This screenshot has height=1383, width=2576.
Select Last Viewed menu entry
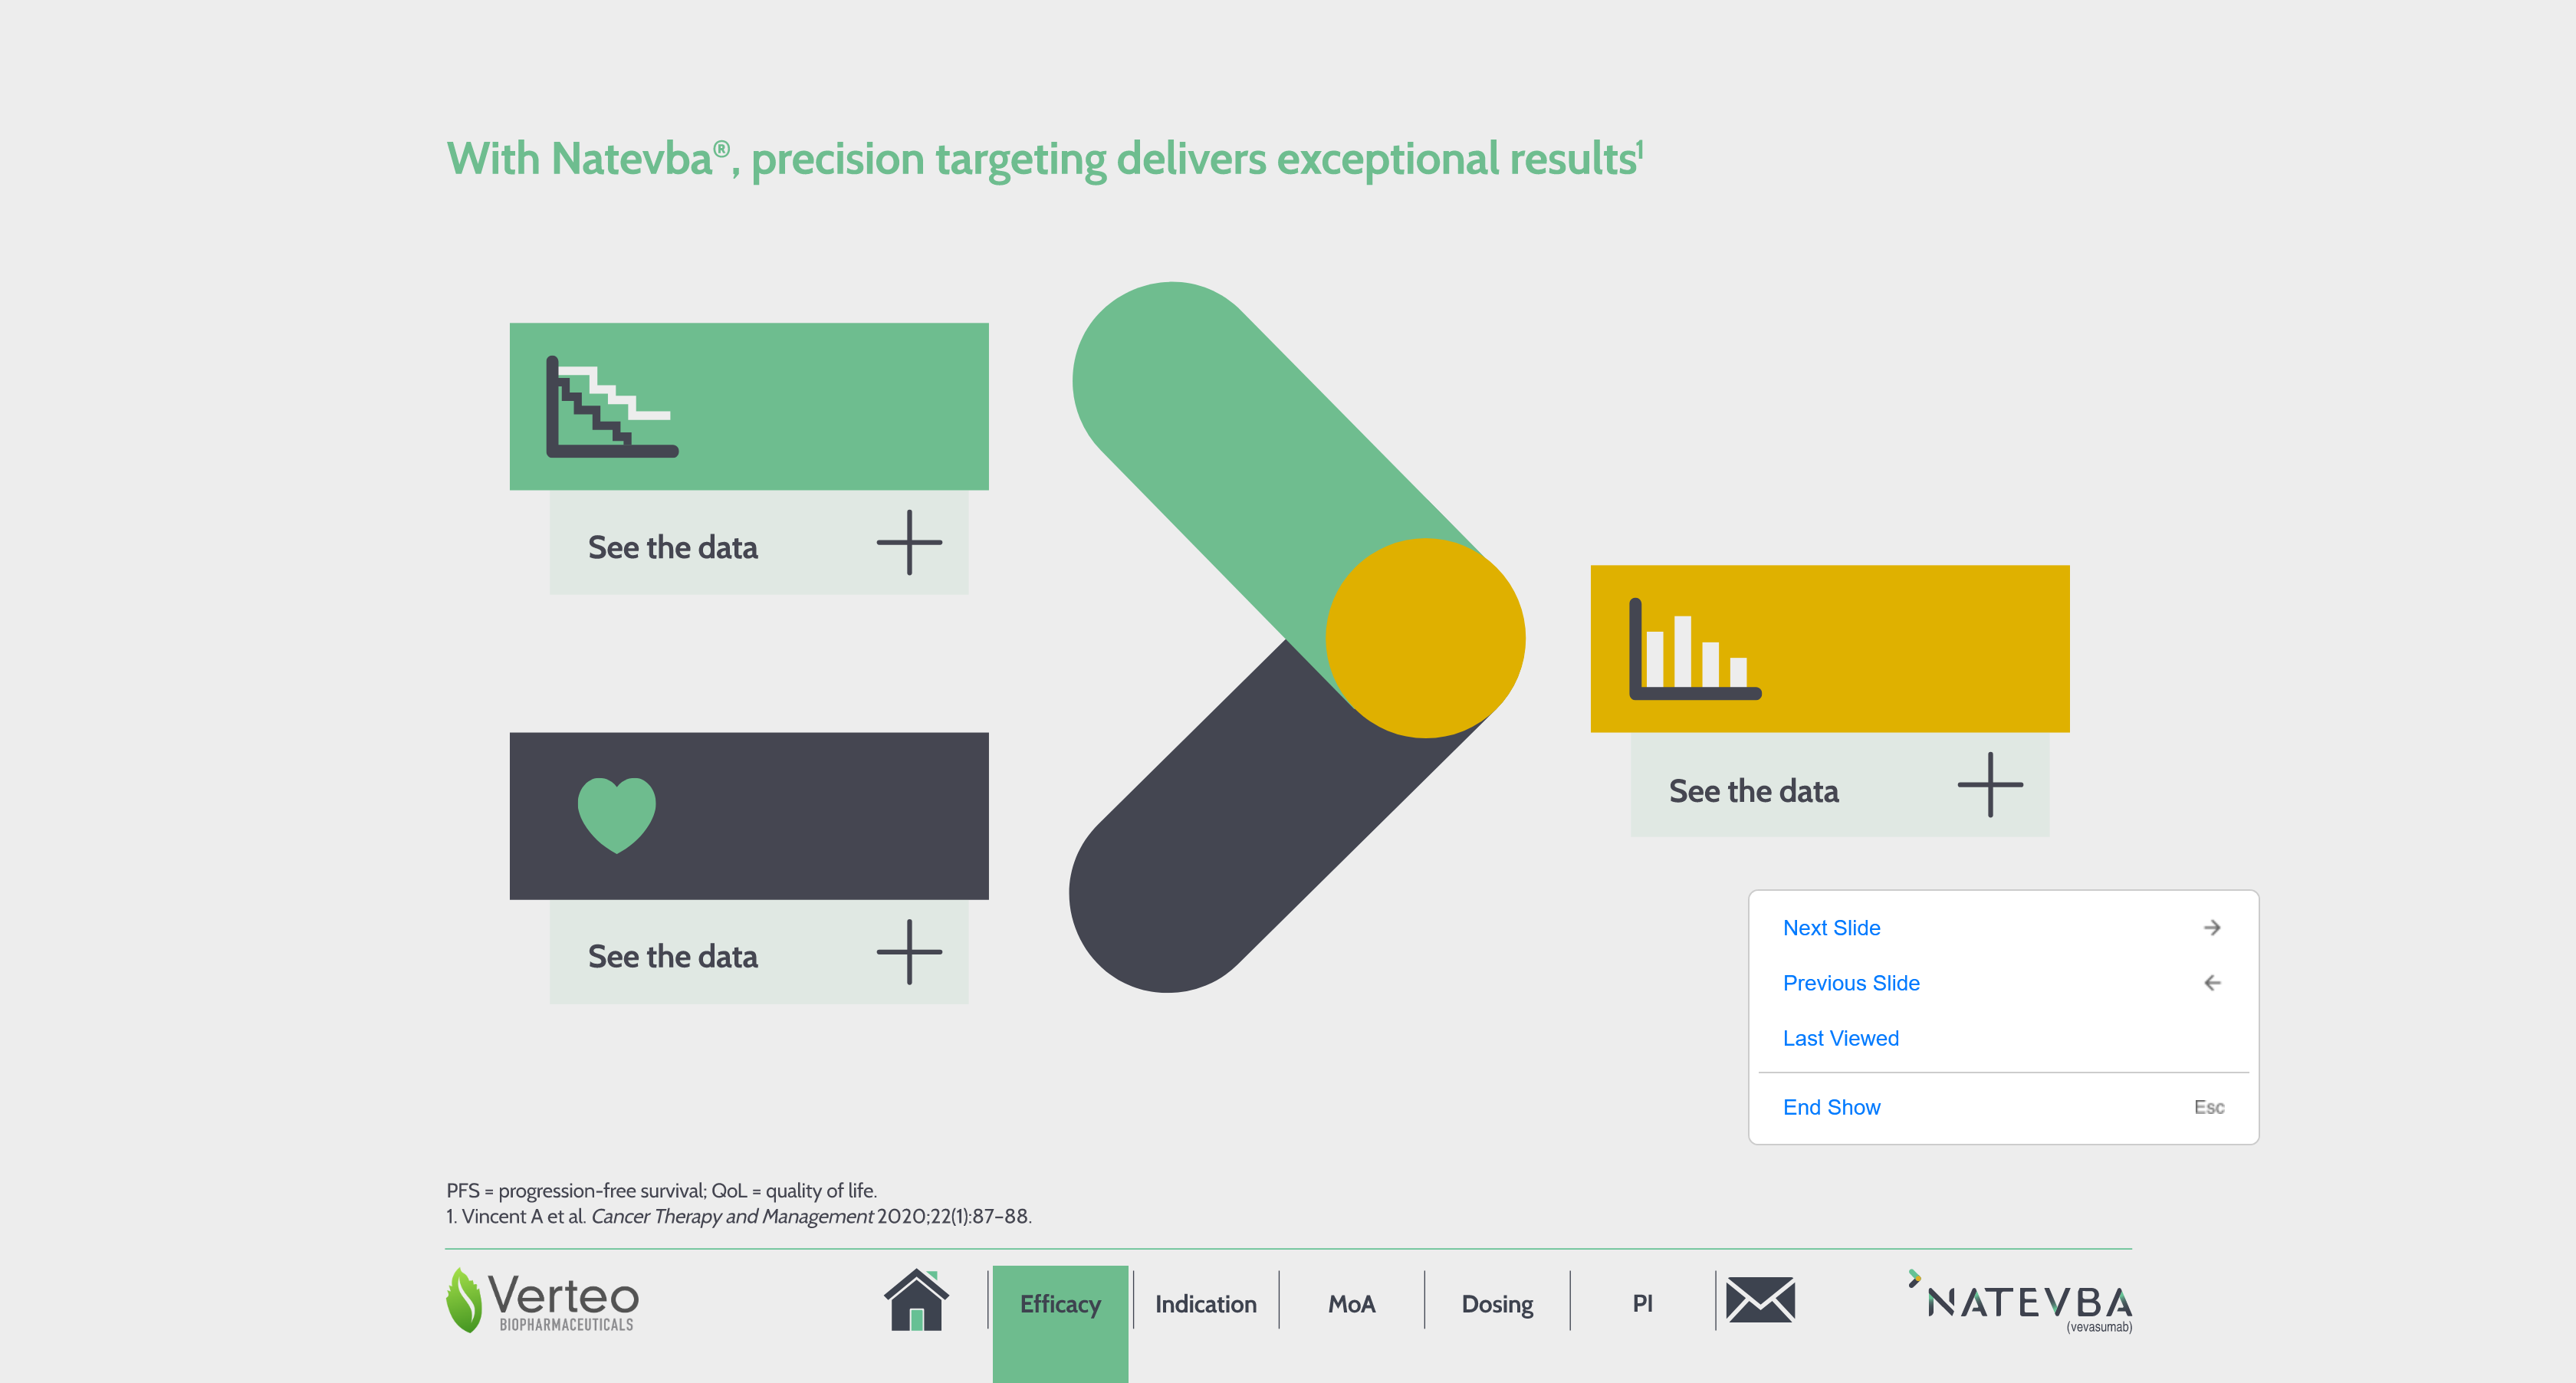[x=1840, y=1038]
